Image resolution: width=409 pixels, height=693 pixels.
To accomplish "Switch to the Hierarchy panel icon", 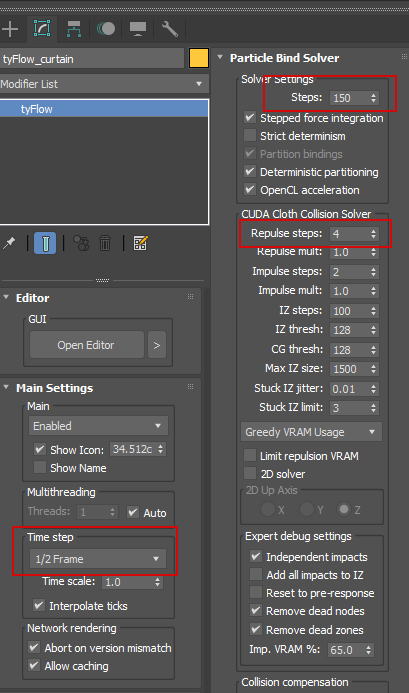I will click(74, 29).
